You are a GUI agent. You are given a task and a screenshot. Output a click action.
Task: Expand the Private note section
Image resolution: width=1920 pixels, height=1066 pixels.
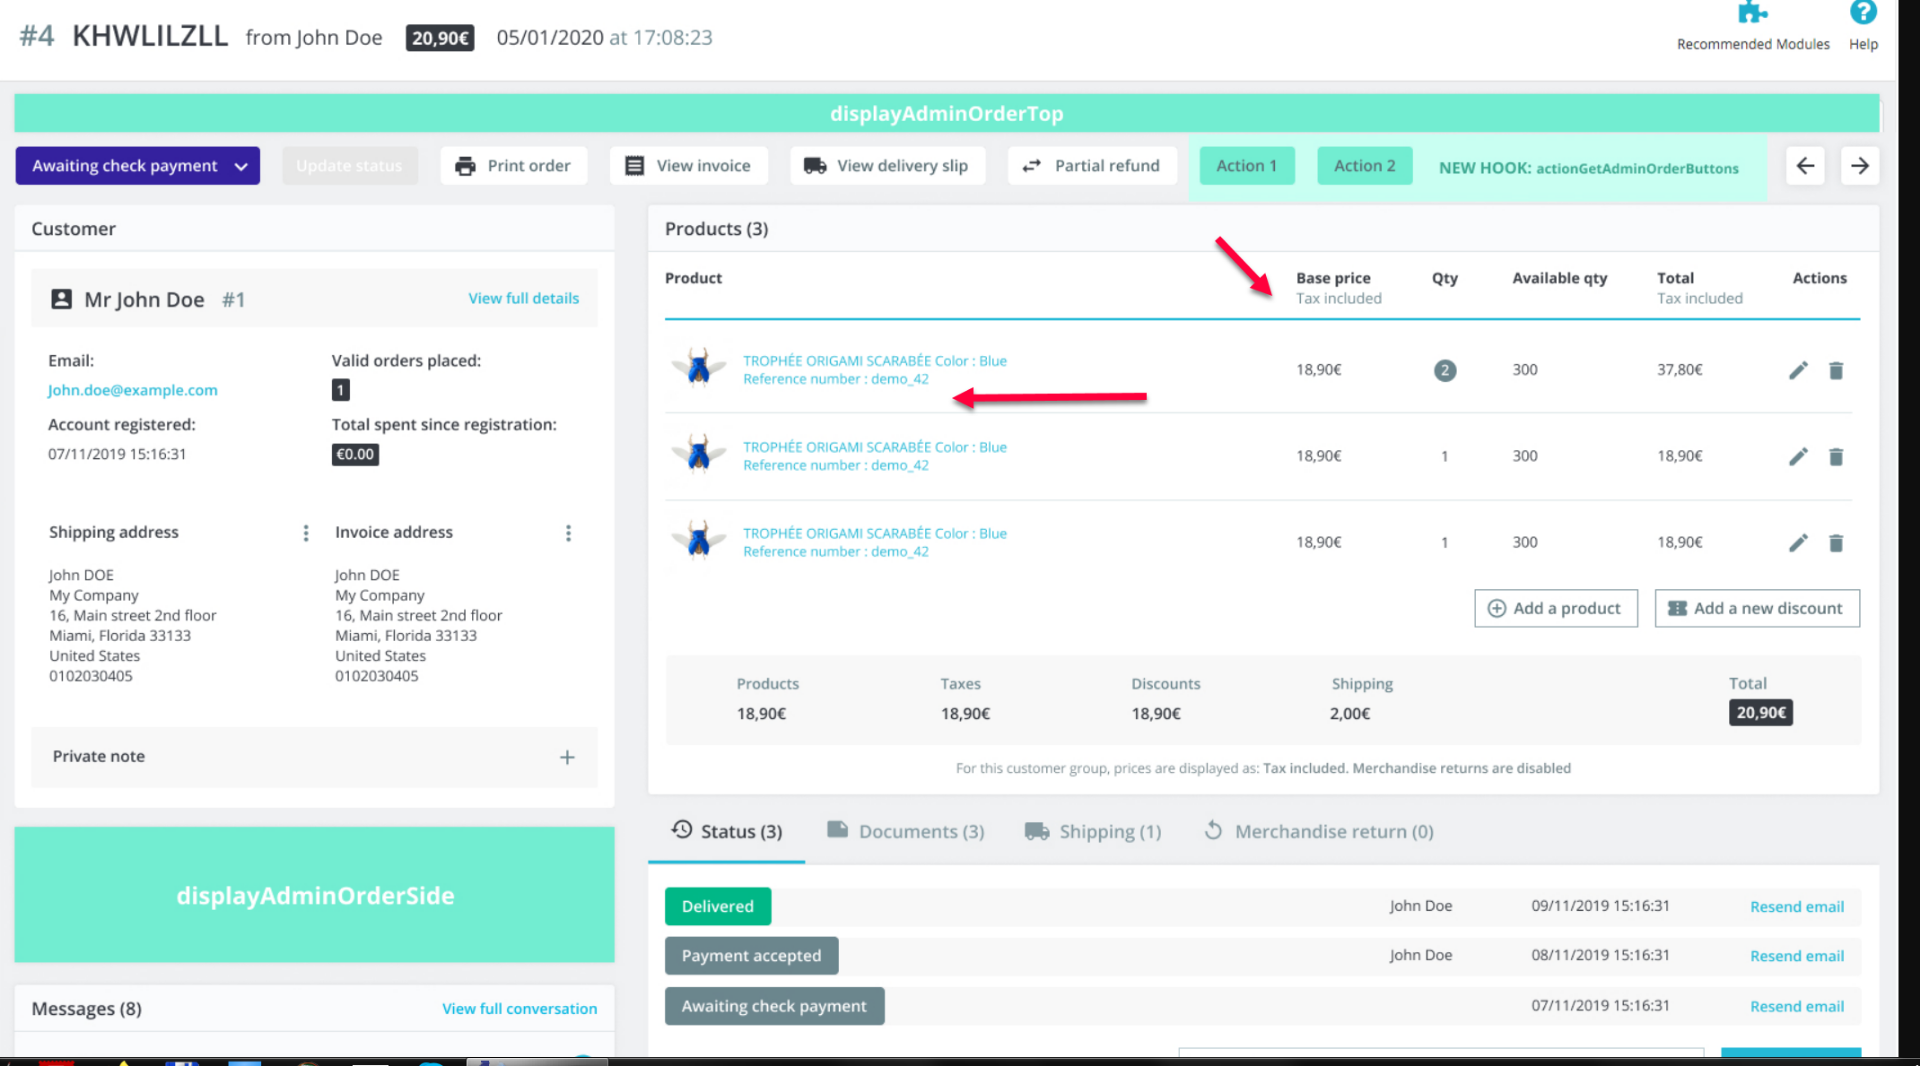(567, 757)
